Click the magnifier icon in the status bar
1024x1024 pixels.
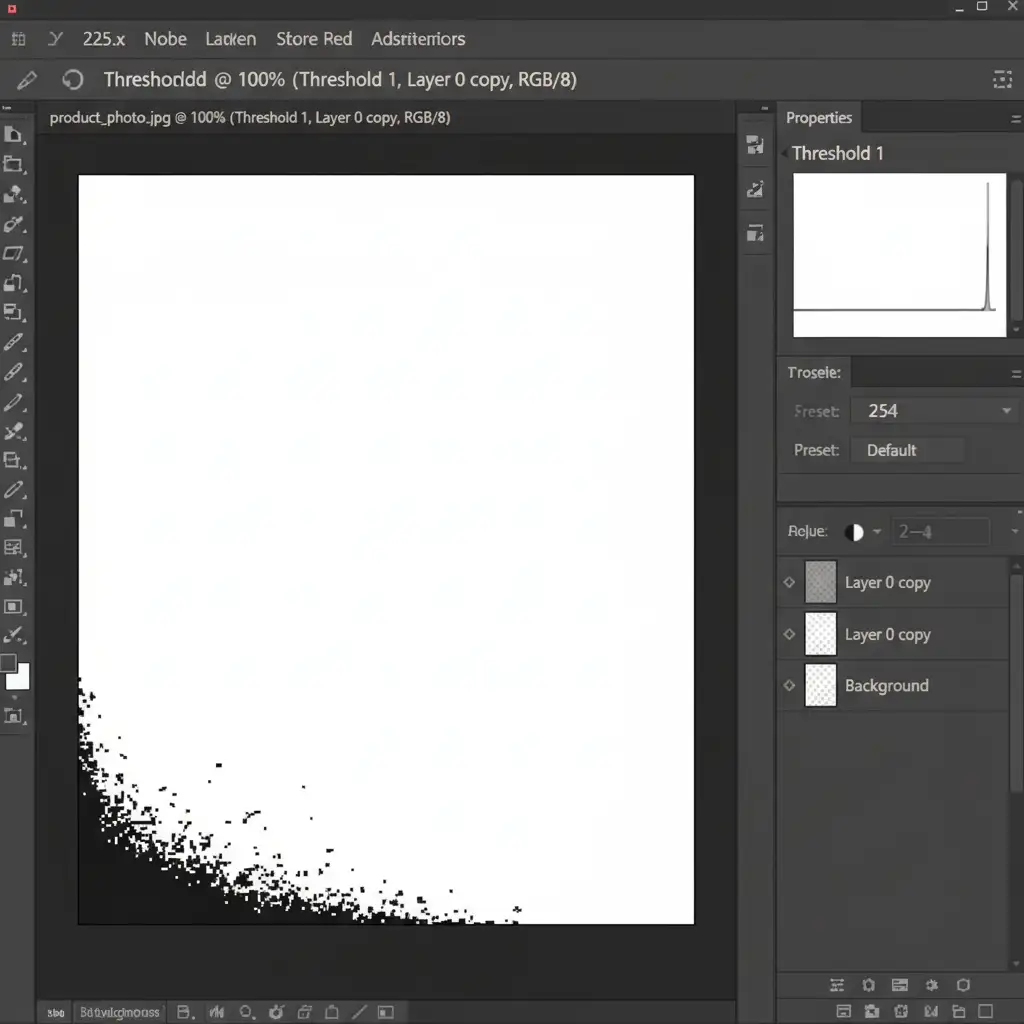(248, 1012)
